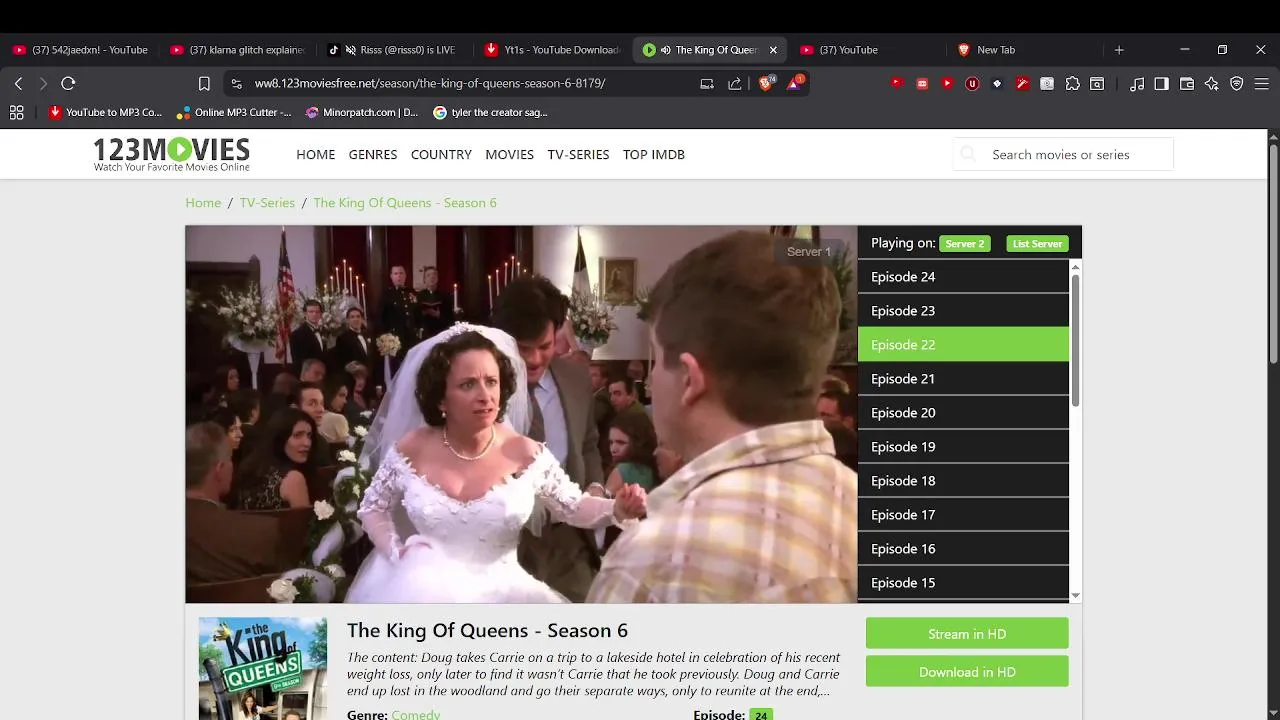Click the Stream in HD button
1280x720 pixels.
pyautogui.click(x=967, y=634)
